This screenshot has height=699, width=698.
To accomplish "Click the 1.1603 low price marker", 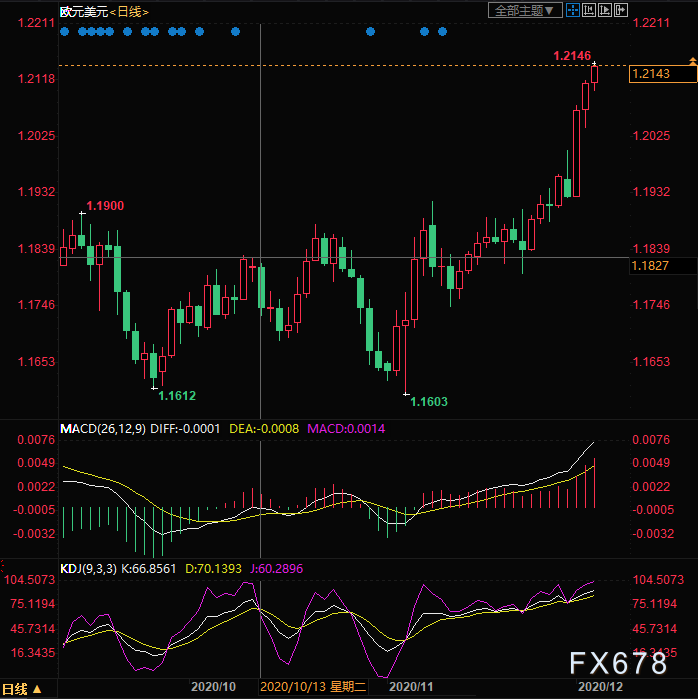I will (x=429, y=401).
